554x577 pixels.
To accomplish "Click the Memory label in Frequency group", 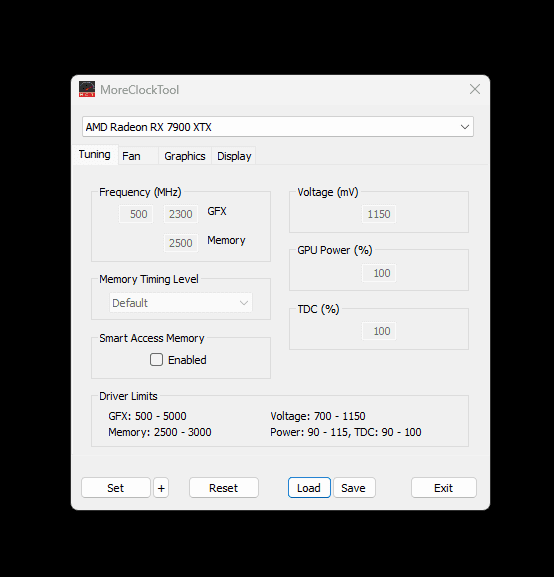I will tap(226, 240).
